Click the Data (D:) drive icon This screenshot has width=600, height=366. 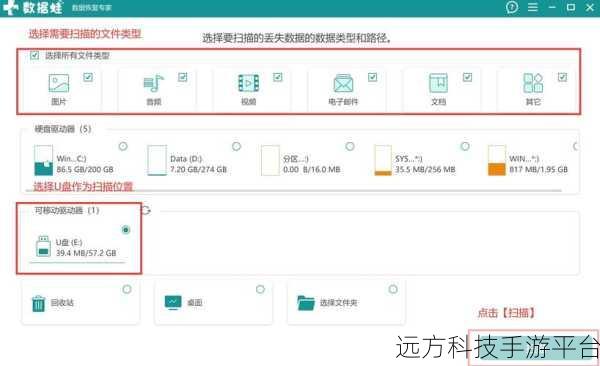tap(157, 160)
